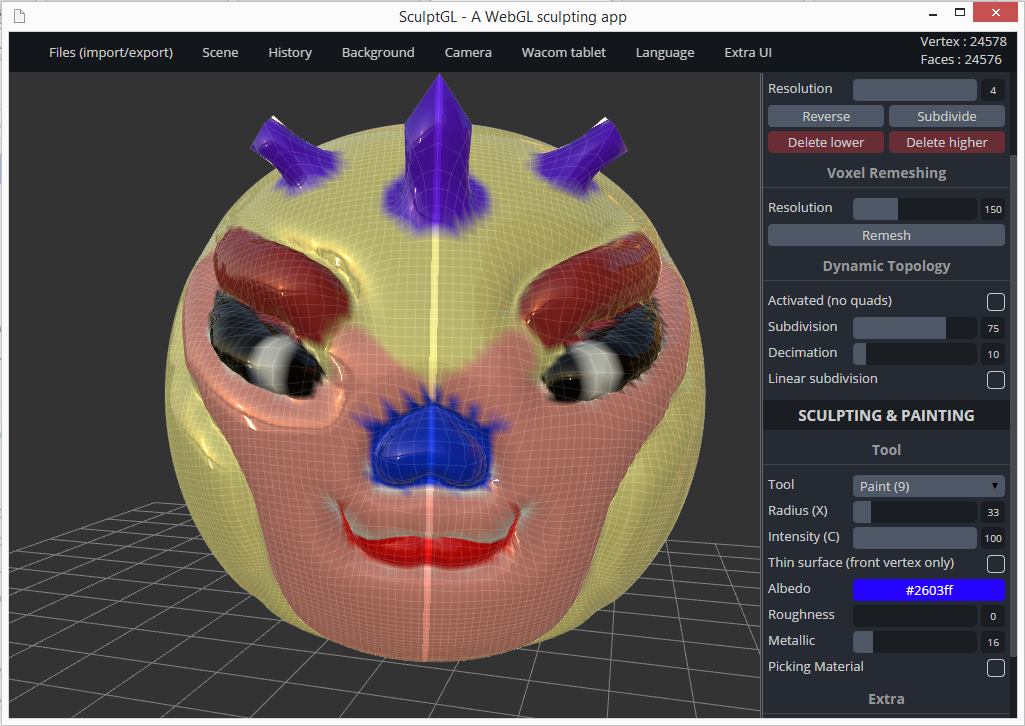Collapse the SCULPTING & PAINTING panel header
Viewport: 1025px width, 726px height.
pyautogui.click(x=886, y=416)
